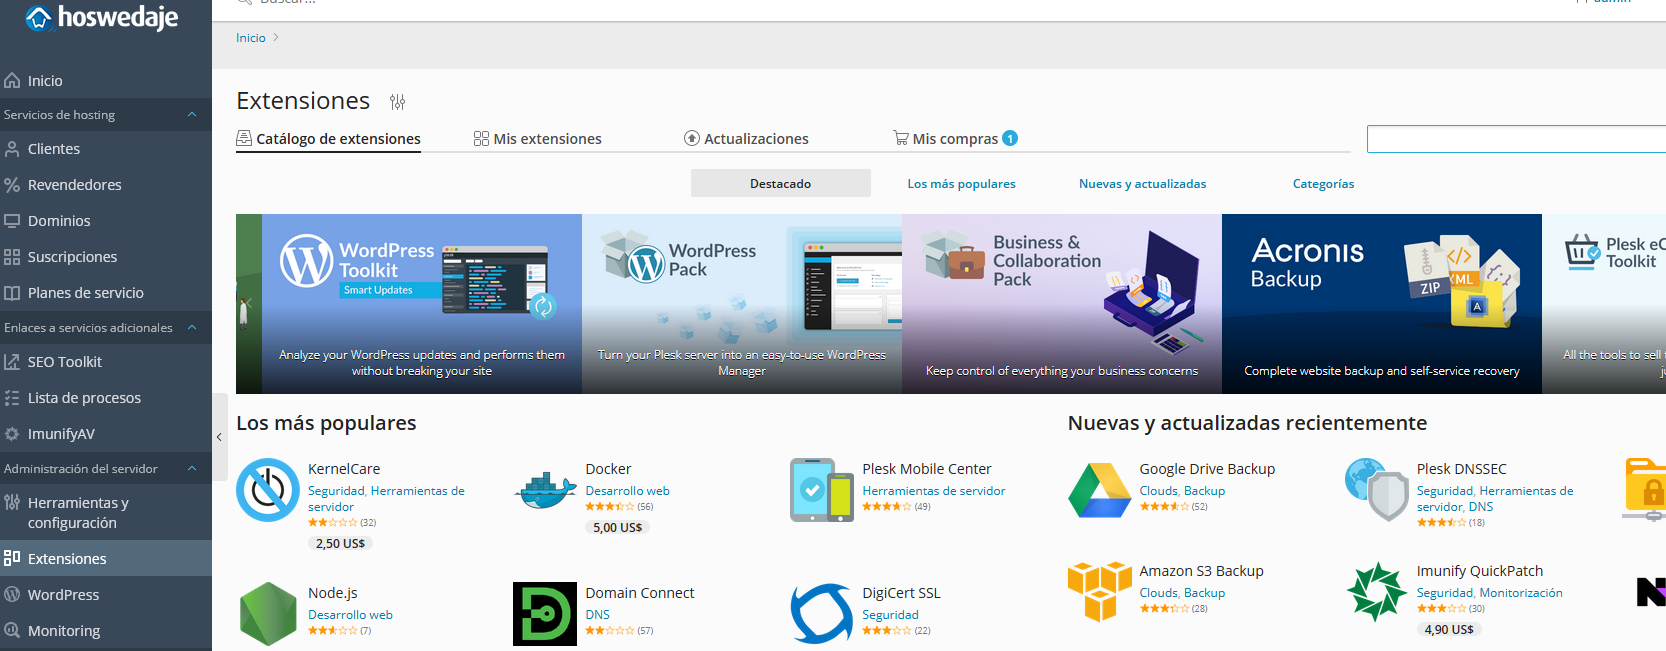Open Herramientas y configuración sliders icon
The height and width of the screenshot is (651, 1666).
coord(12,503)
